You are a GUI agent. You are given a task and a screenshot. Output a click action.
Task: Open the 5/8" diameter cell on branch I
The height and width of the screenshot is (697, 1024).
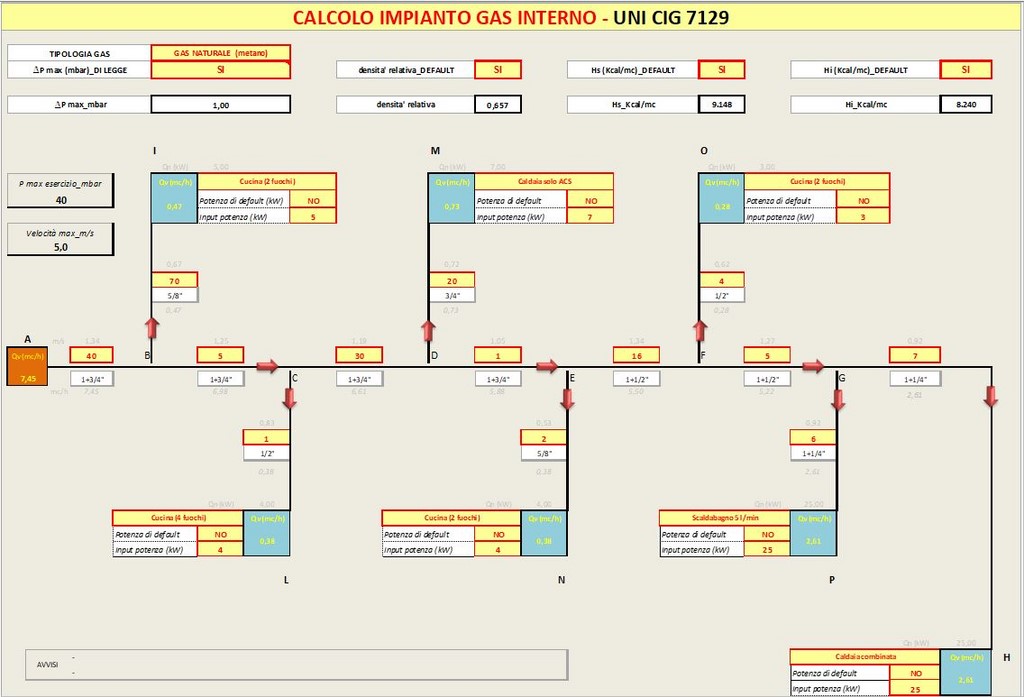[175, 295]
